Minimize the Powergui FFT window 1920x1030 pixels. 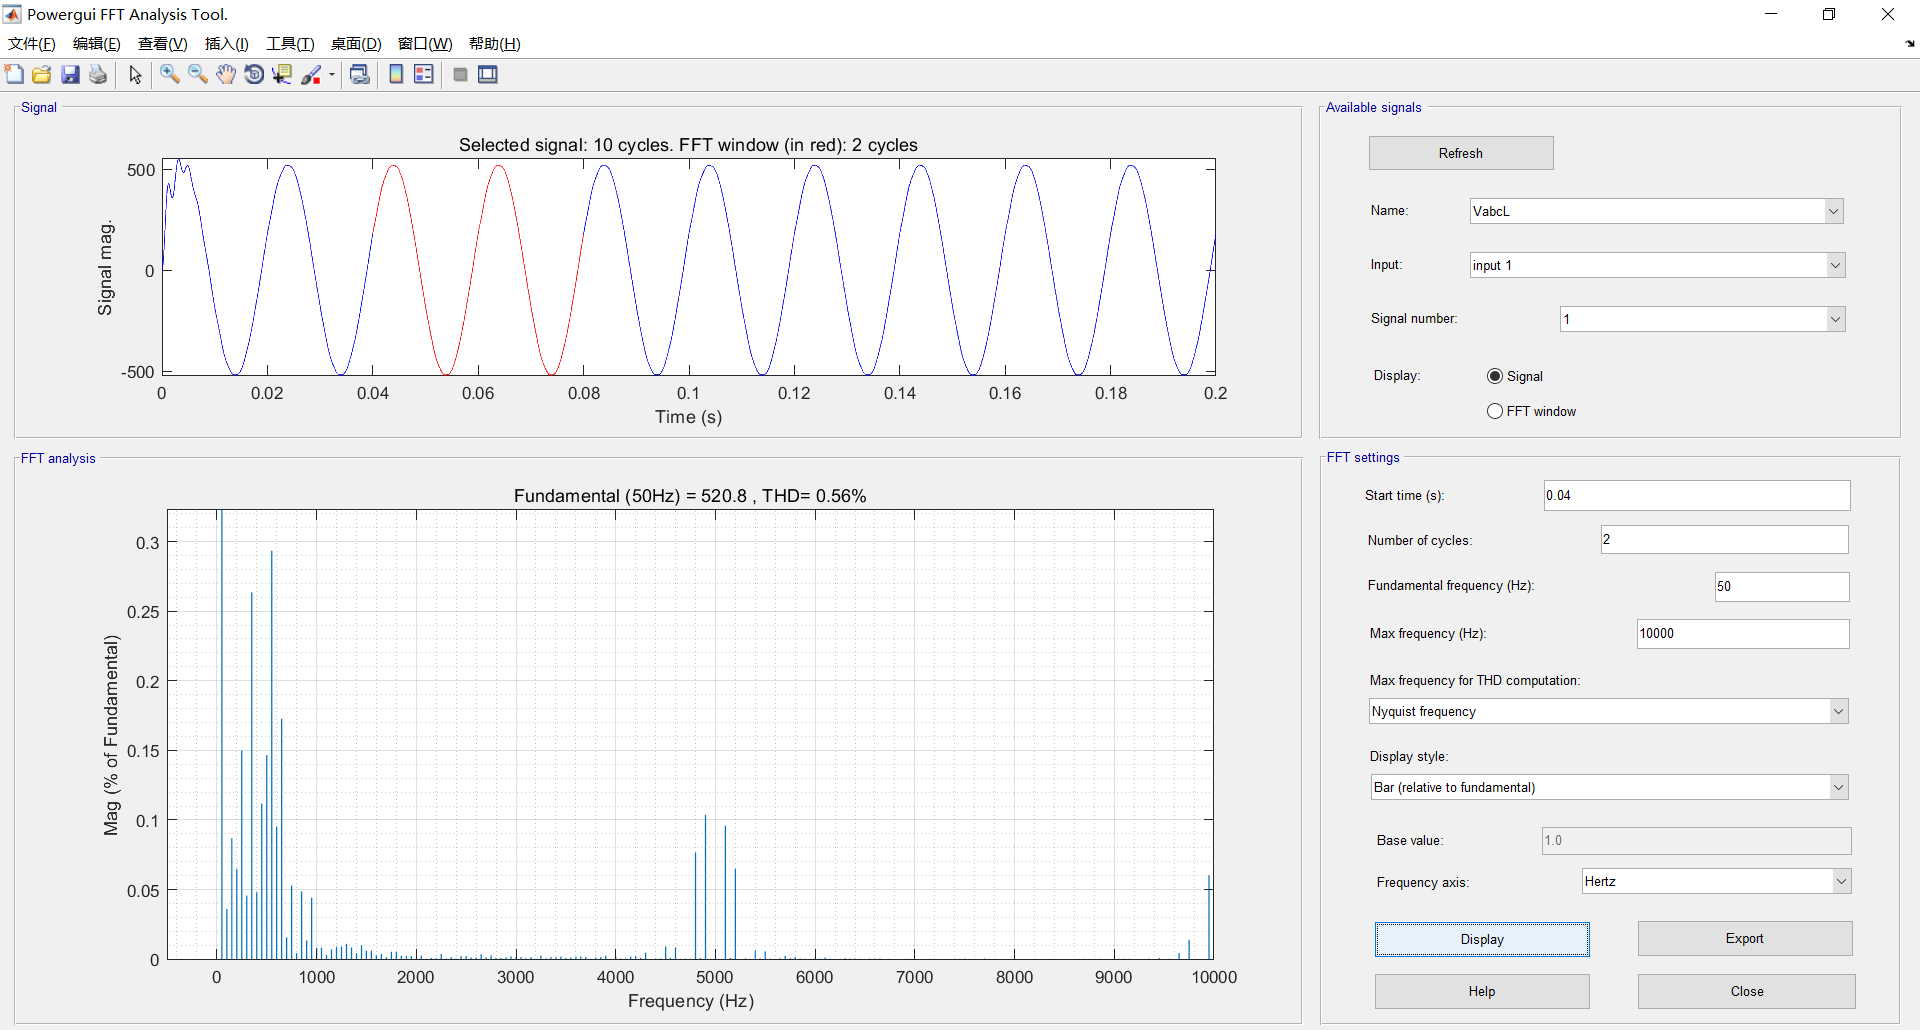pos(1771,14)
